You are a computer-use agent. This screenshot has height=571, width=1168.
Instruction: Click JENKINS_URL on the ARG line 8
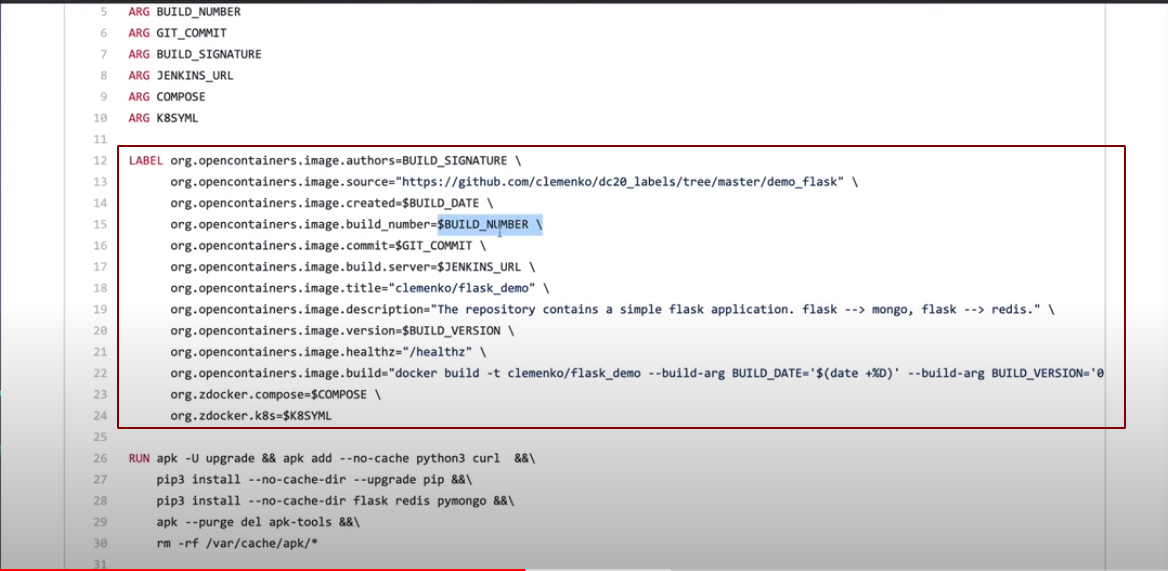(194, 75)
